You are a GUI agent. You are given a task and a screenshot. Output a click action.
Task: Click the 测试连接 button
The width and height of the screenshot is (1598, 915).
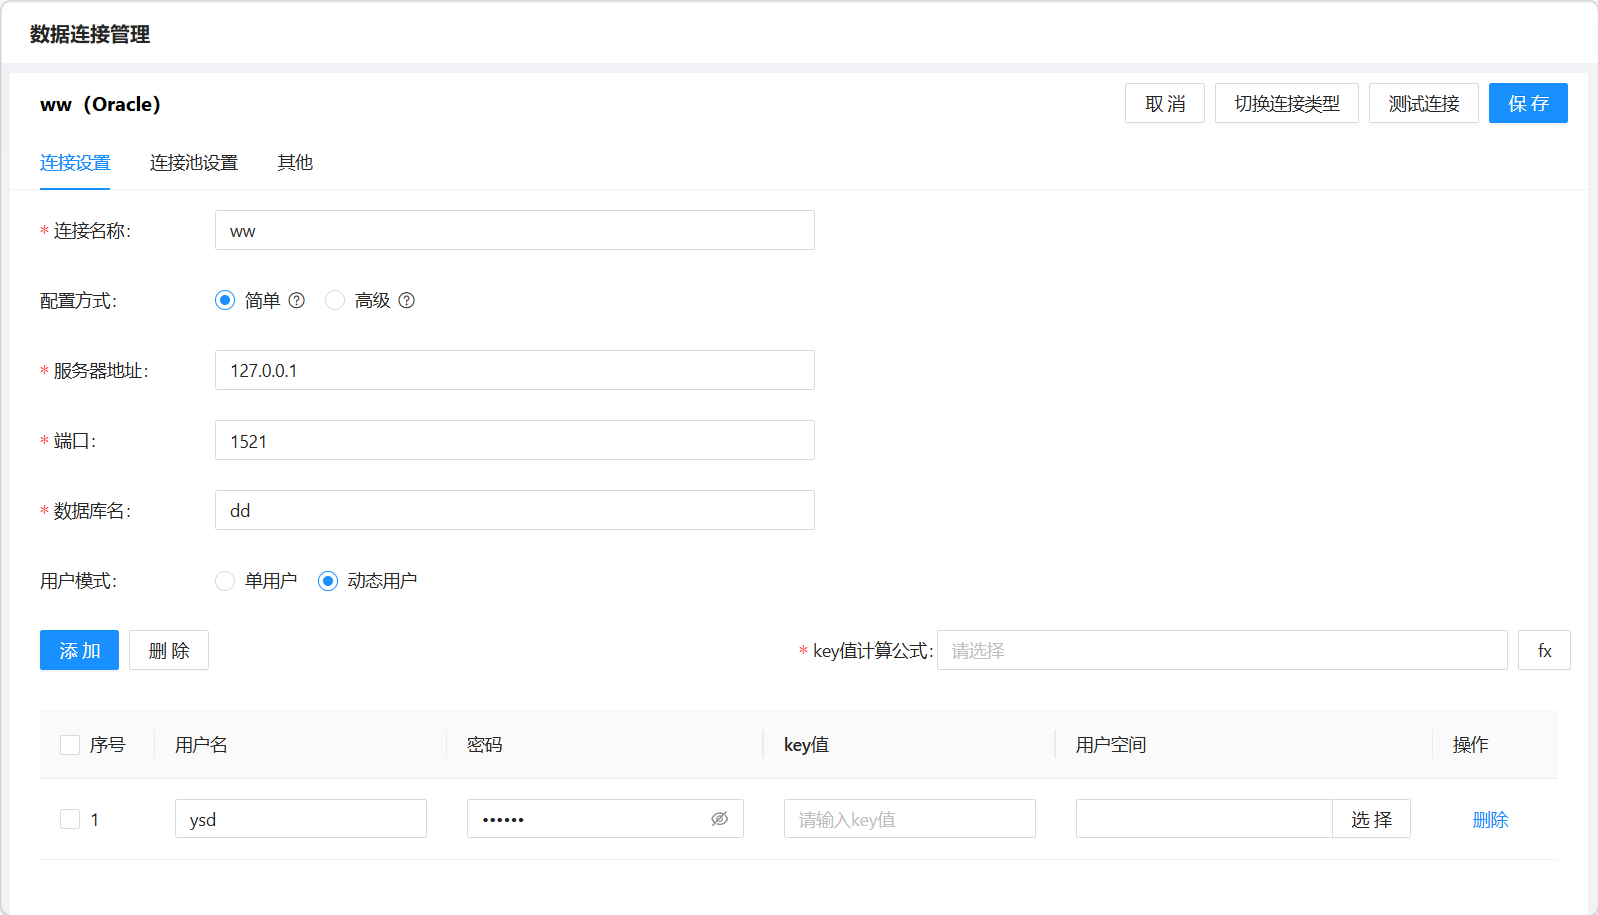[1423, 104]
